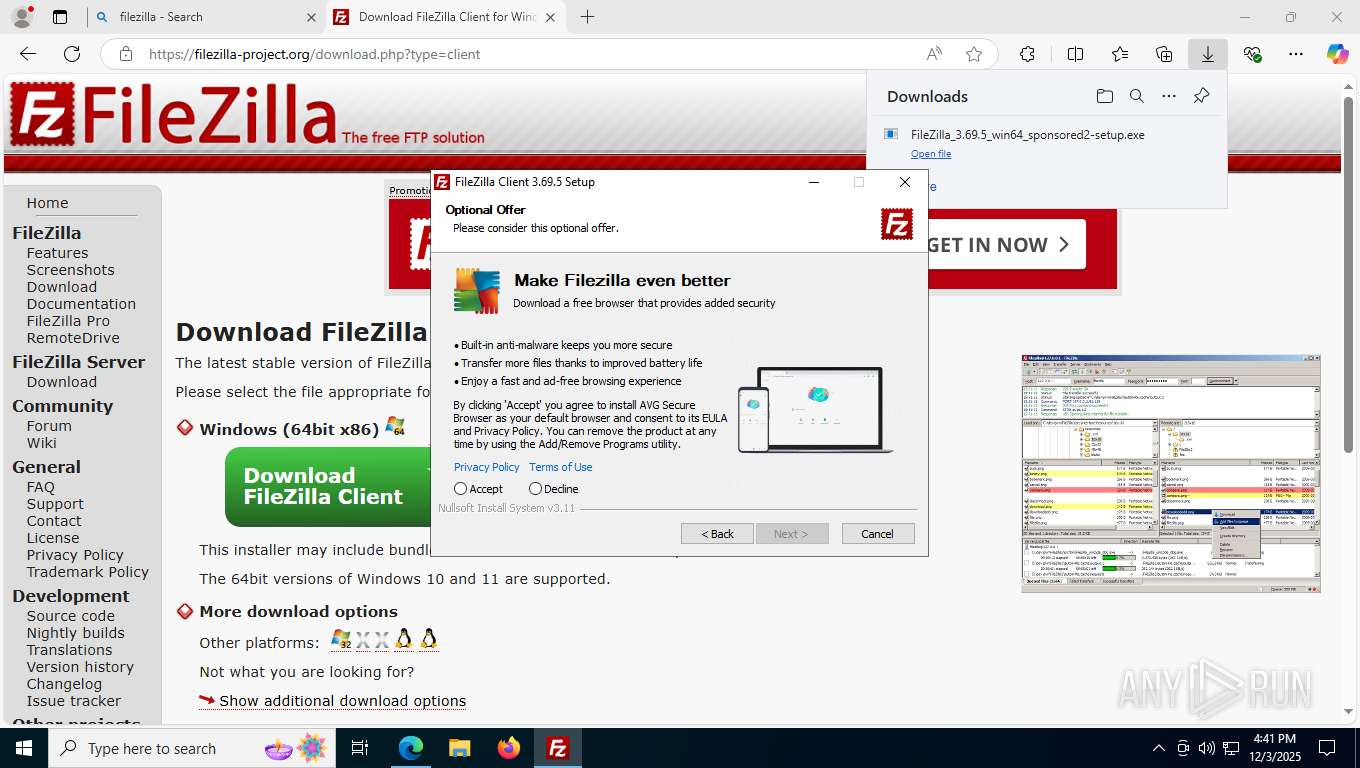The image size is (1360, 768).
Task: Add this page to favorites star
Action: click(974, 54)
